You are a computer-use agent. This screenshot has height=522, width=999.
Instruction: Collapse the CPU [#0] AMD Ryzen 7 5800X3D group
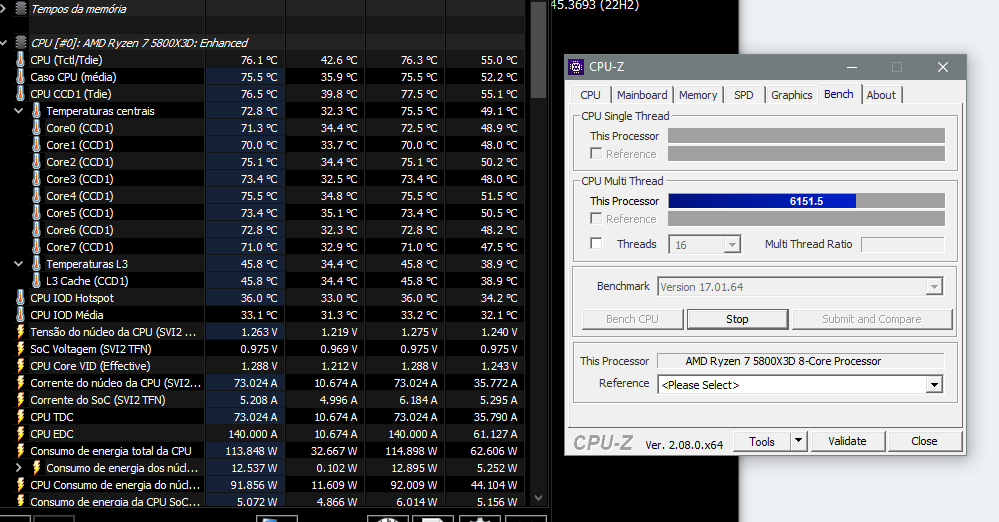pyautogui.click(x=3, y=43)
